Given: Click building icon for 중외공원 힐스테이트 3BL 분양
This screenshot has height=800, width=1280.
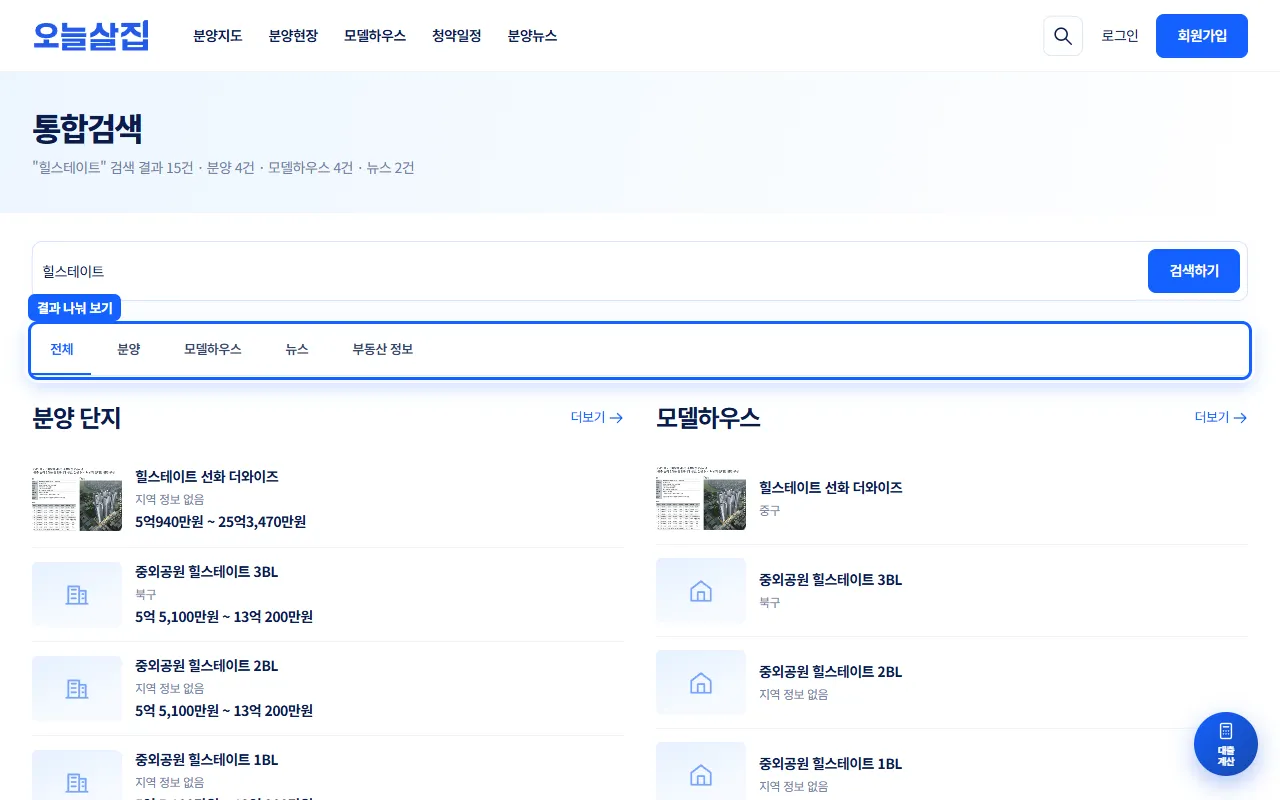Looking at the screenshot, I should click(77, 595).
